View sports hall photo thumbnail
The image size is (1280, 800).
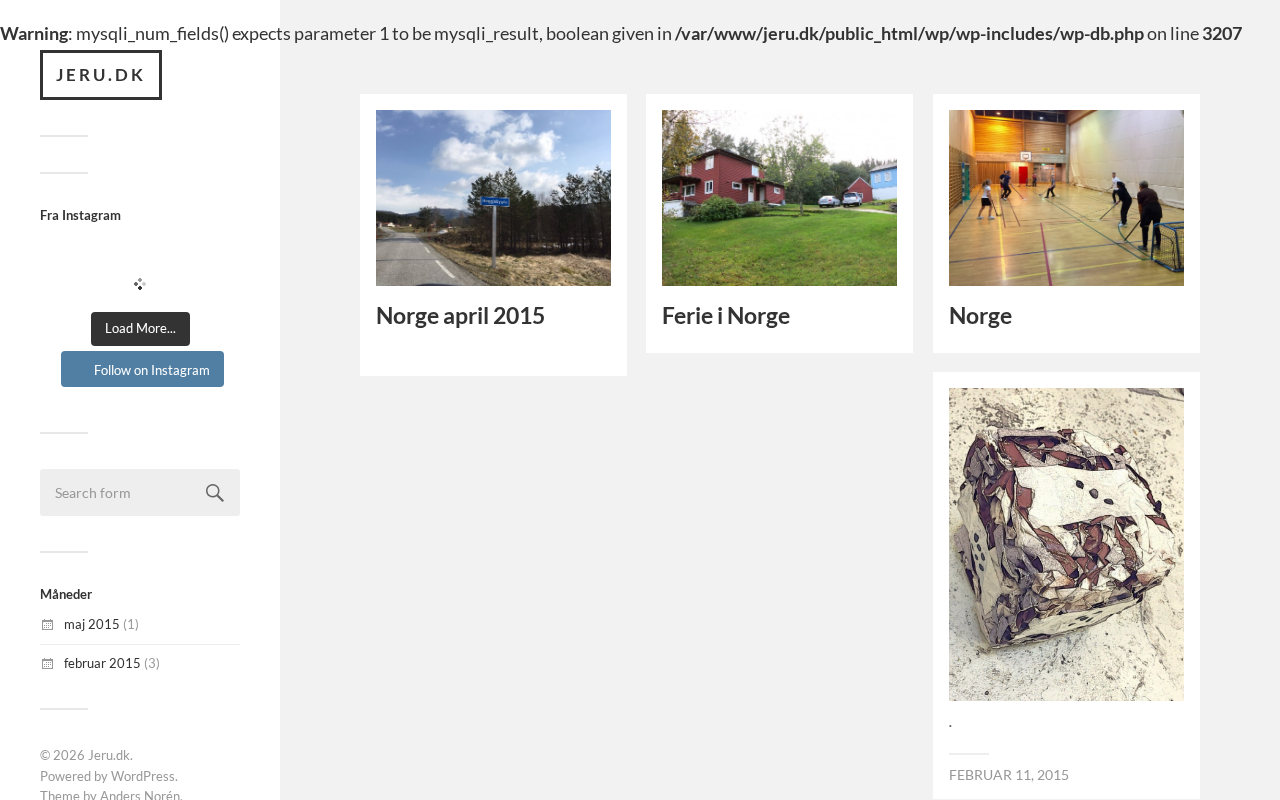[1066, 198]
